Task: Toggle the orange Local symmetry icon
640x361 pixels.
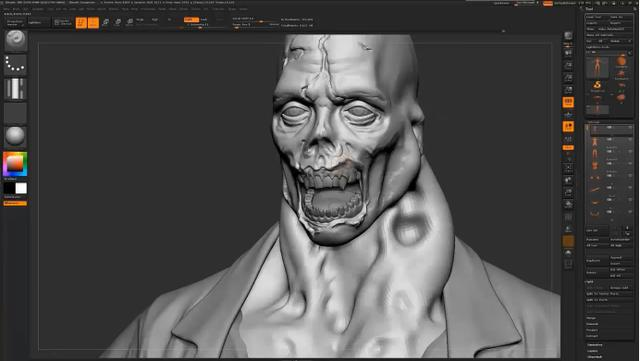Action: tap(568, 127)
